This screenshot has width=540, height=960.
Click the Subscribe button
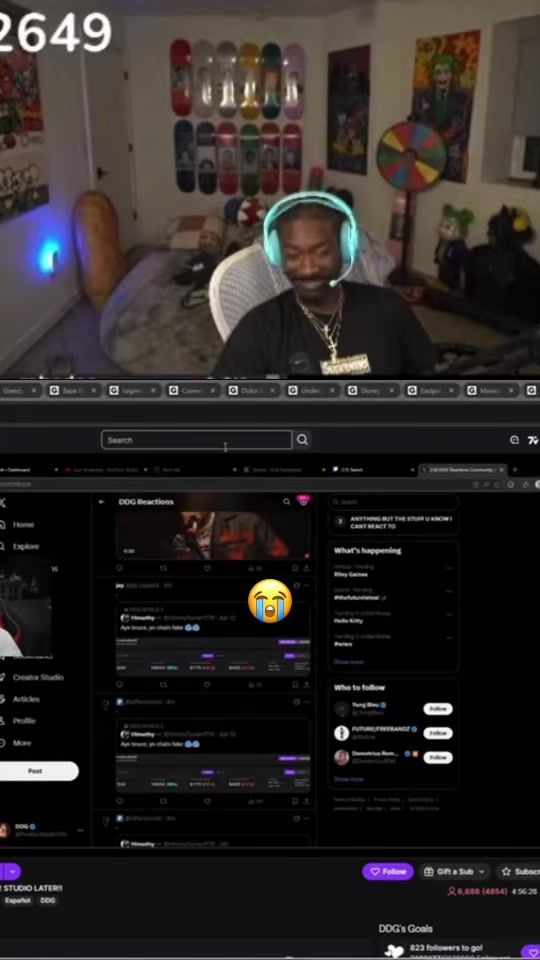(519, 871)
